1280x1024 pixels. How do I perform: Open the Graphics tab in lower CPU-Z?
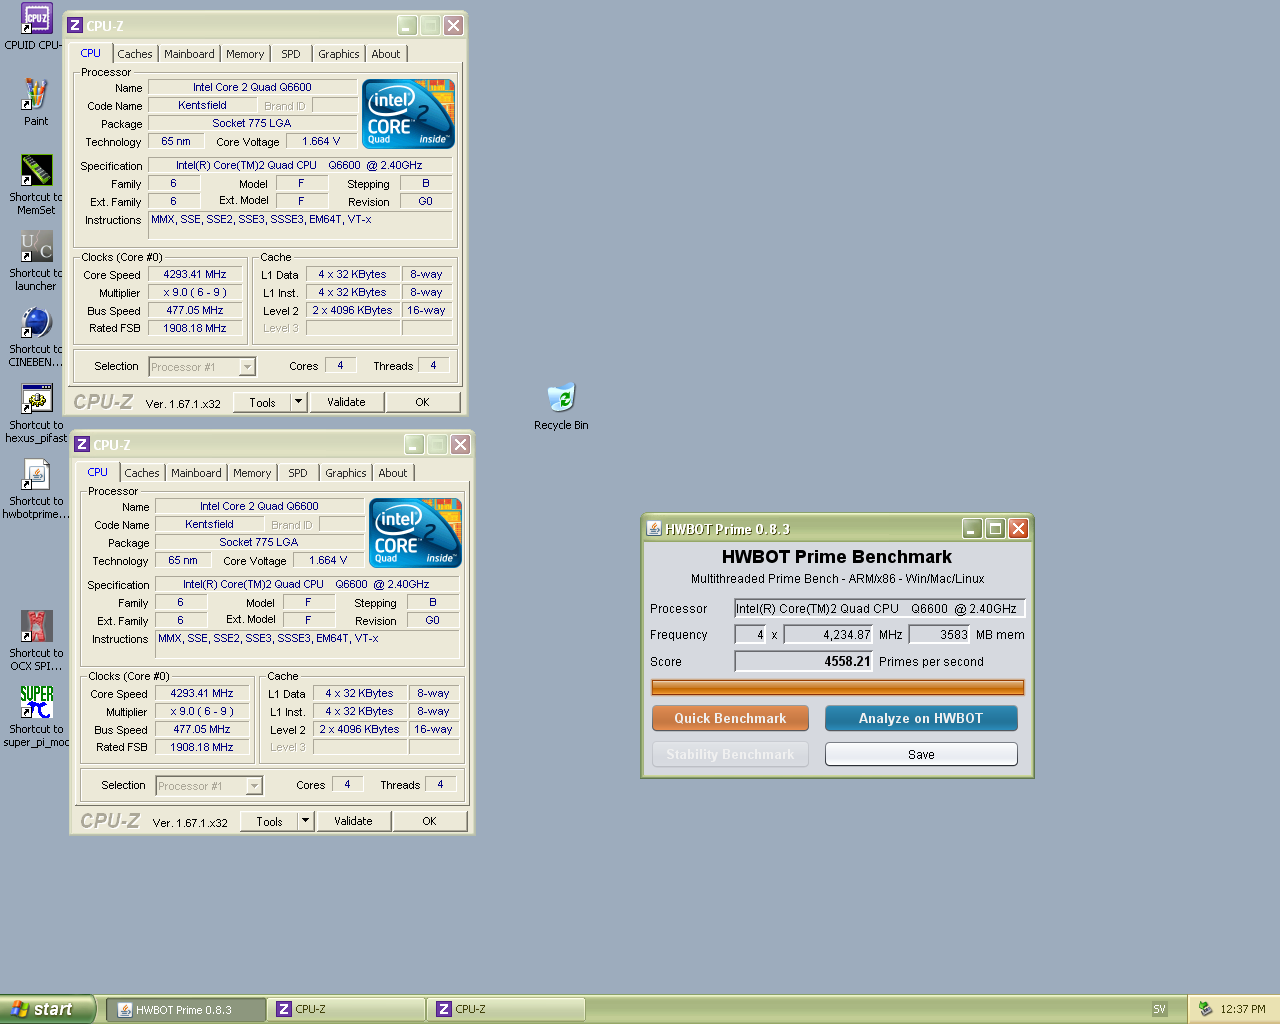pyautogui.click(x=346, y=473)
